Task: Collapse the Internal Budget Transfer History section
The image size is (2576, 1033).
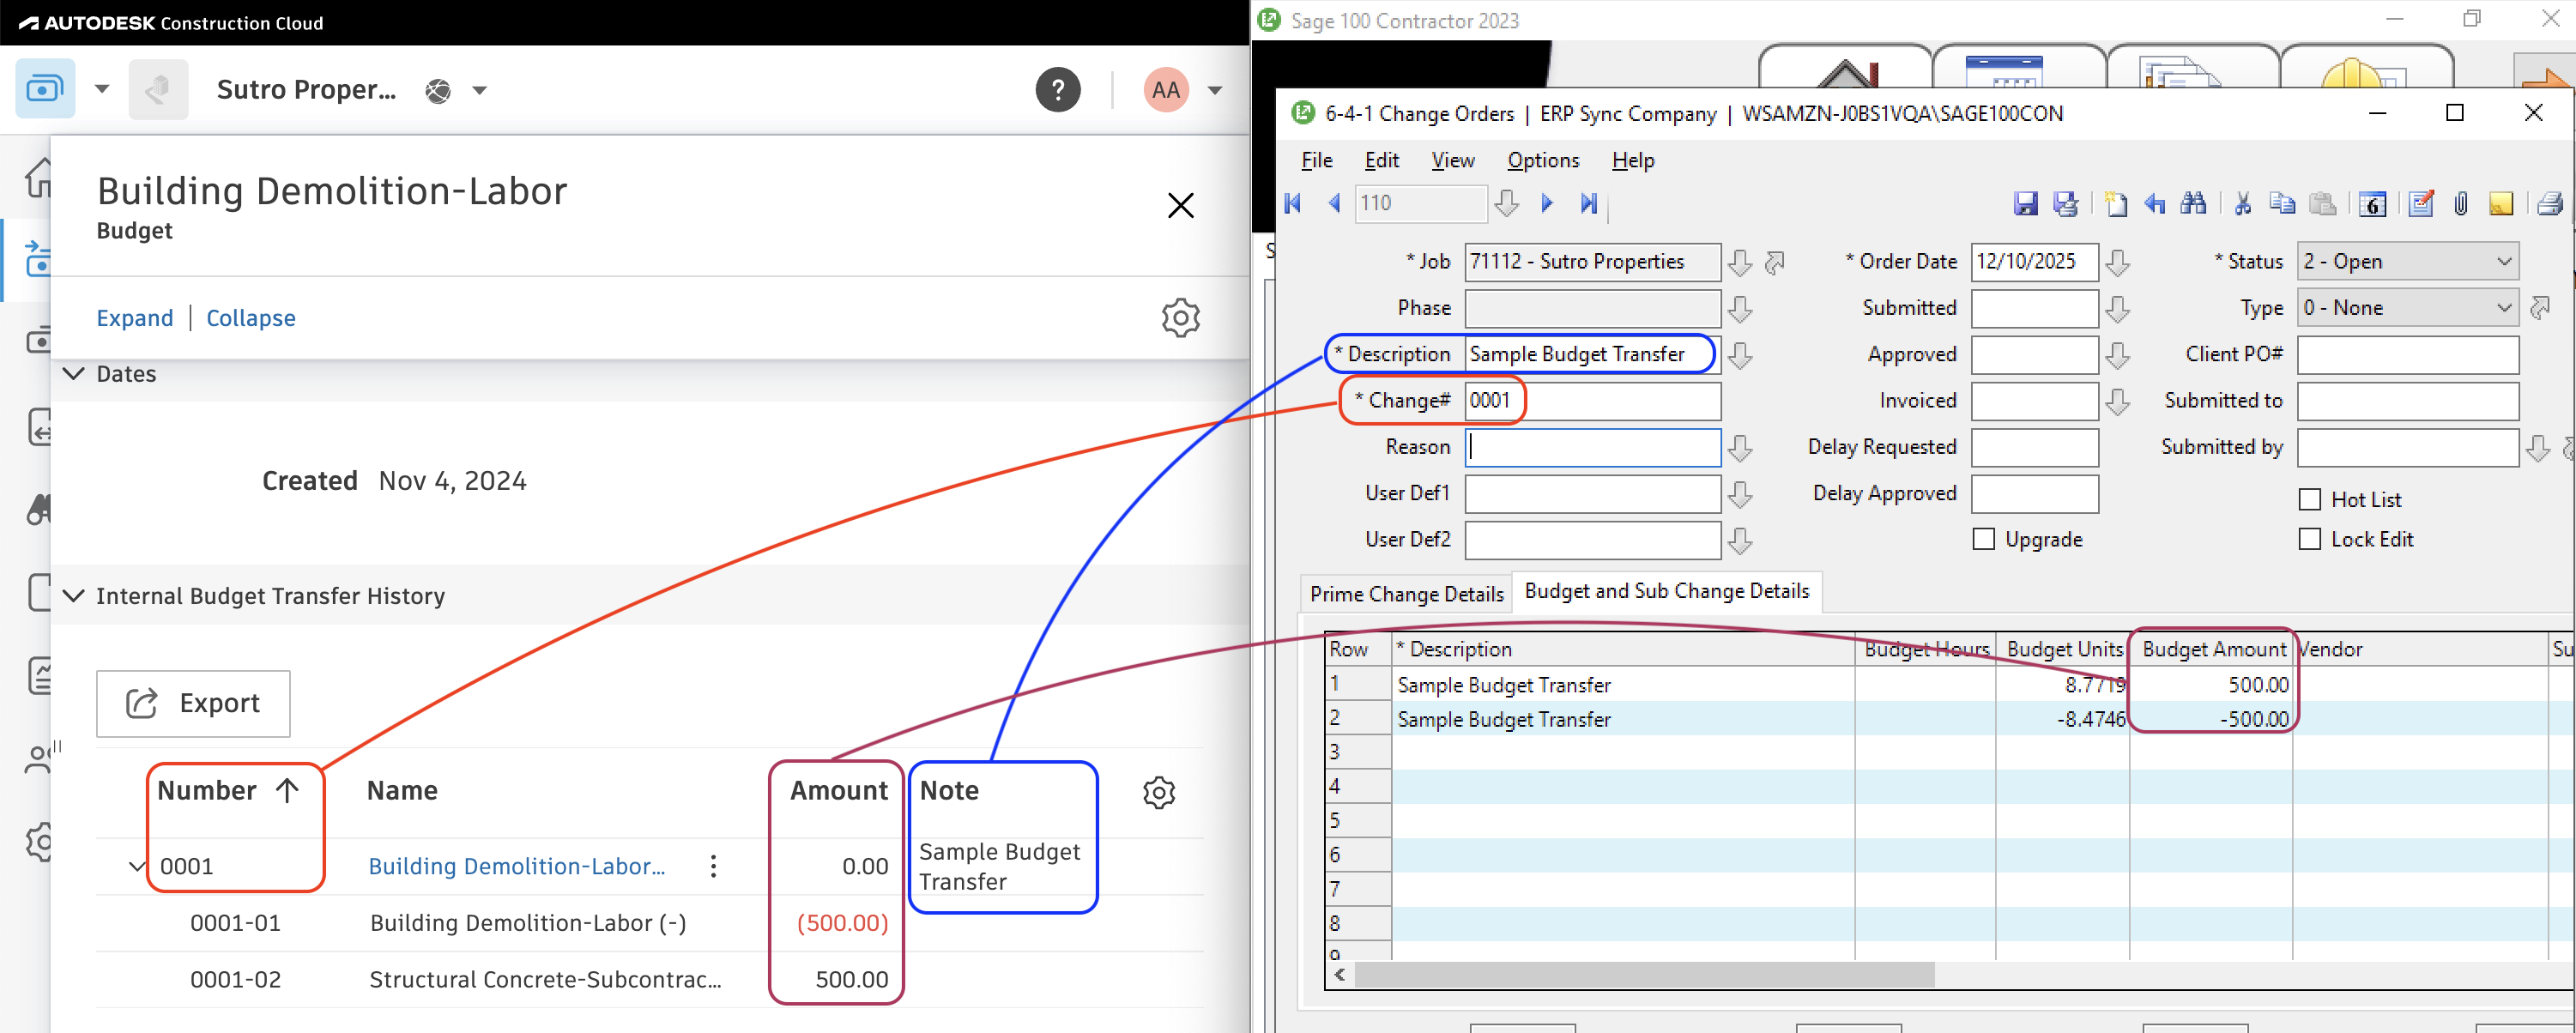Action: click(73, 596)
